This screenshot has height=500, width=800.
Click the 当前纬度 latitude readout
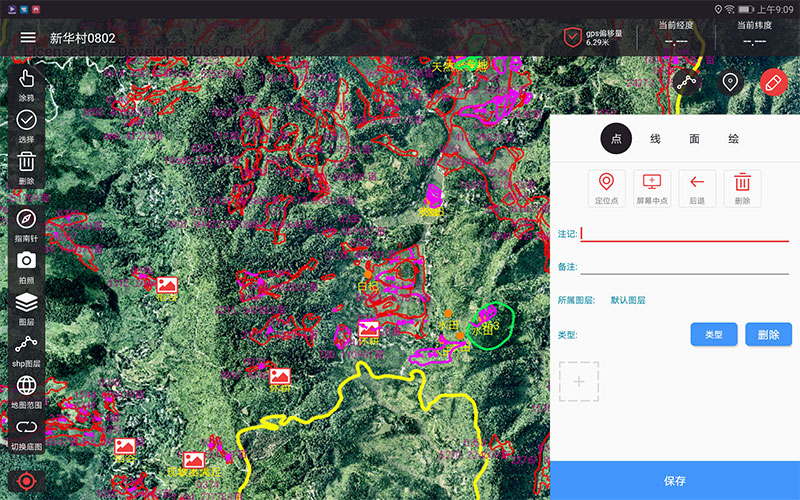click(x=755, y=33)
